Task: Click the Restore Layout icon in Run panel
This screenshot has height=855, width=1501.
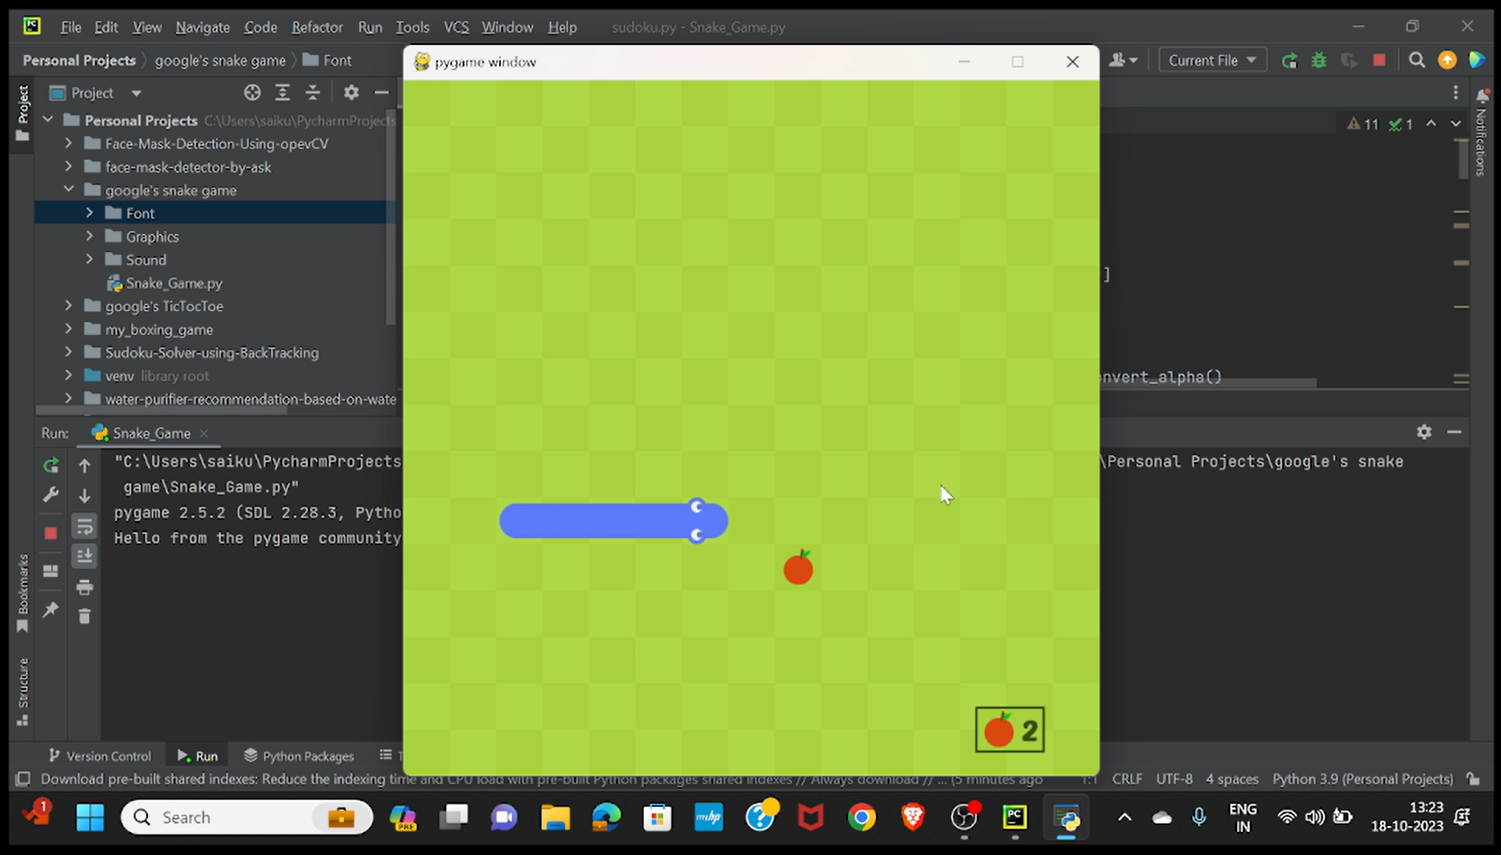Action: point(51,571)
